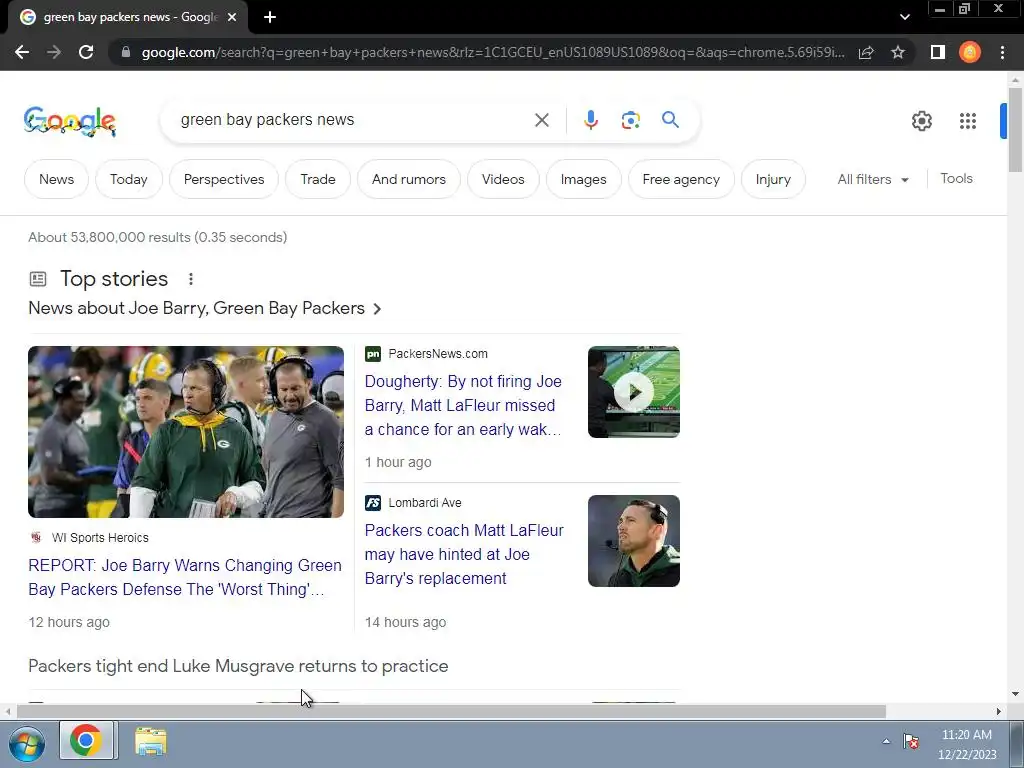Open Windows Explorer from the taskbar
The width and height of the screenshot is (1024, 768).
151,742
